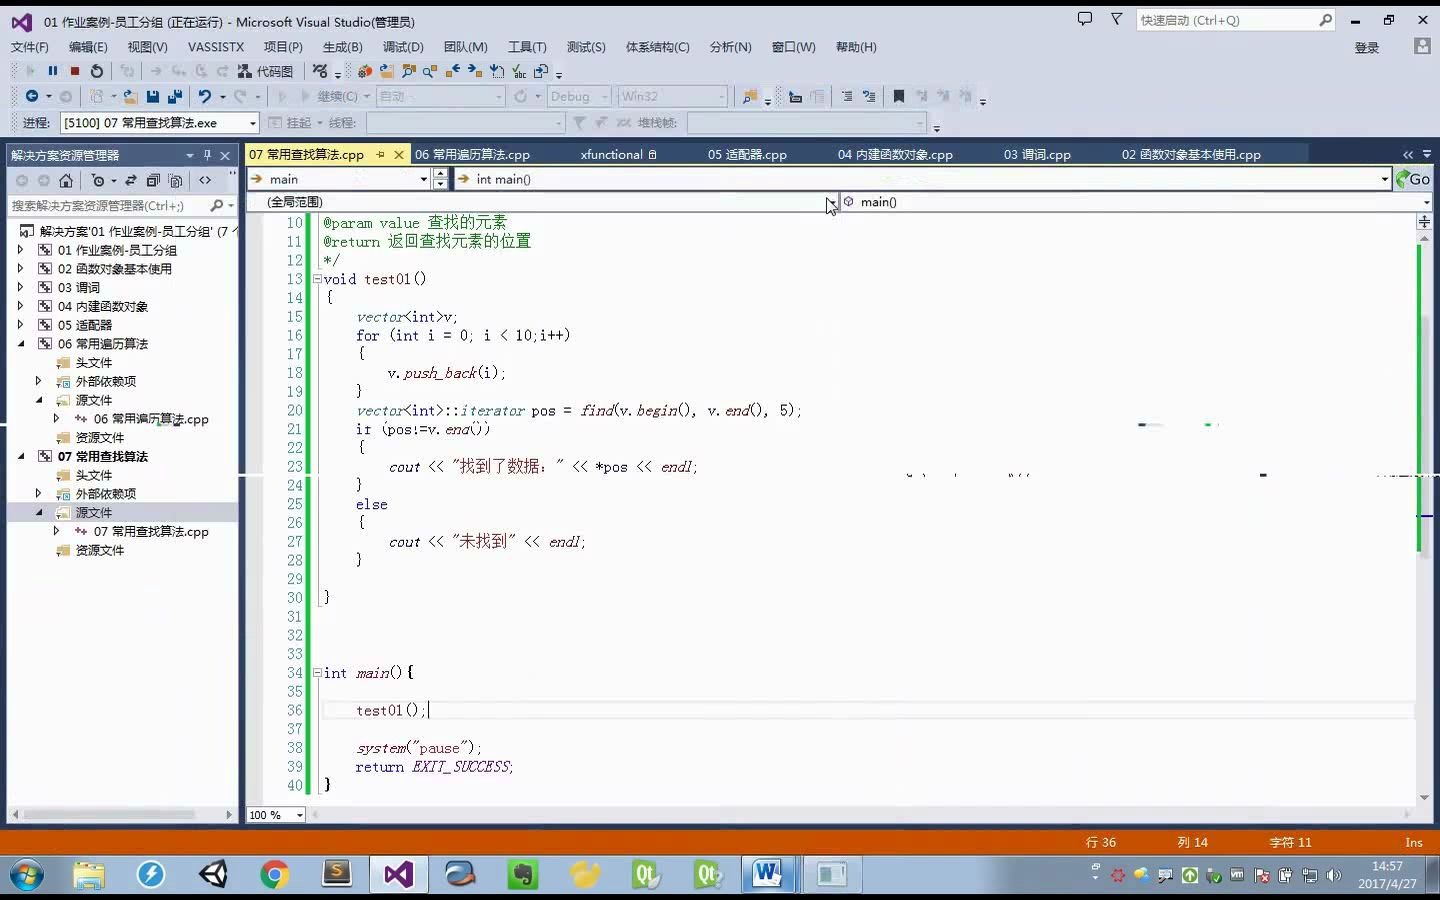This screenshot has width=1440, height=900.
Task: Click the Home icon in Solution Explorer
Action: tap(66, 180)
